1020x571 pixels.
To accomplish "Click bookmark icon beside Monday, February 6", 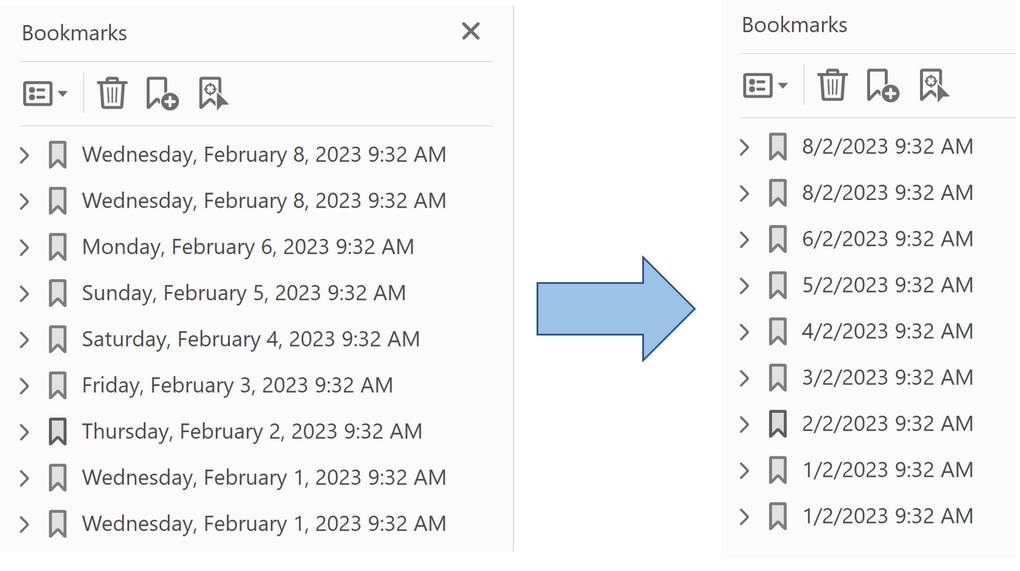I will click(57, 247).
